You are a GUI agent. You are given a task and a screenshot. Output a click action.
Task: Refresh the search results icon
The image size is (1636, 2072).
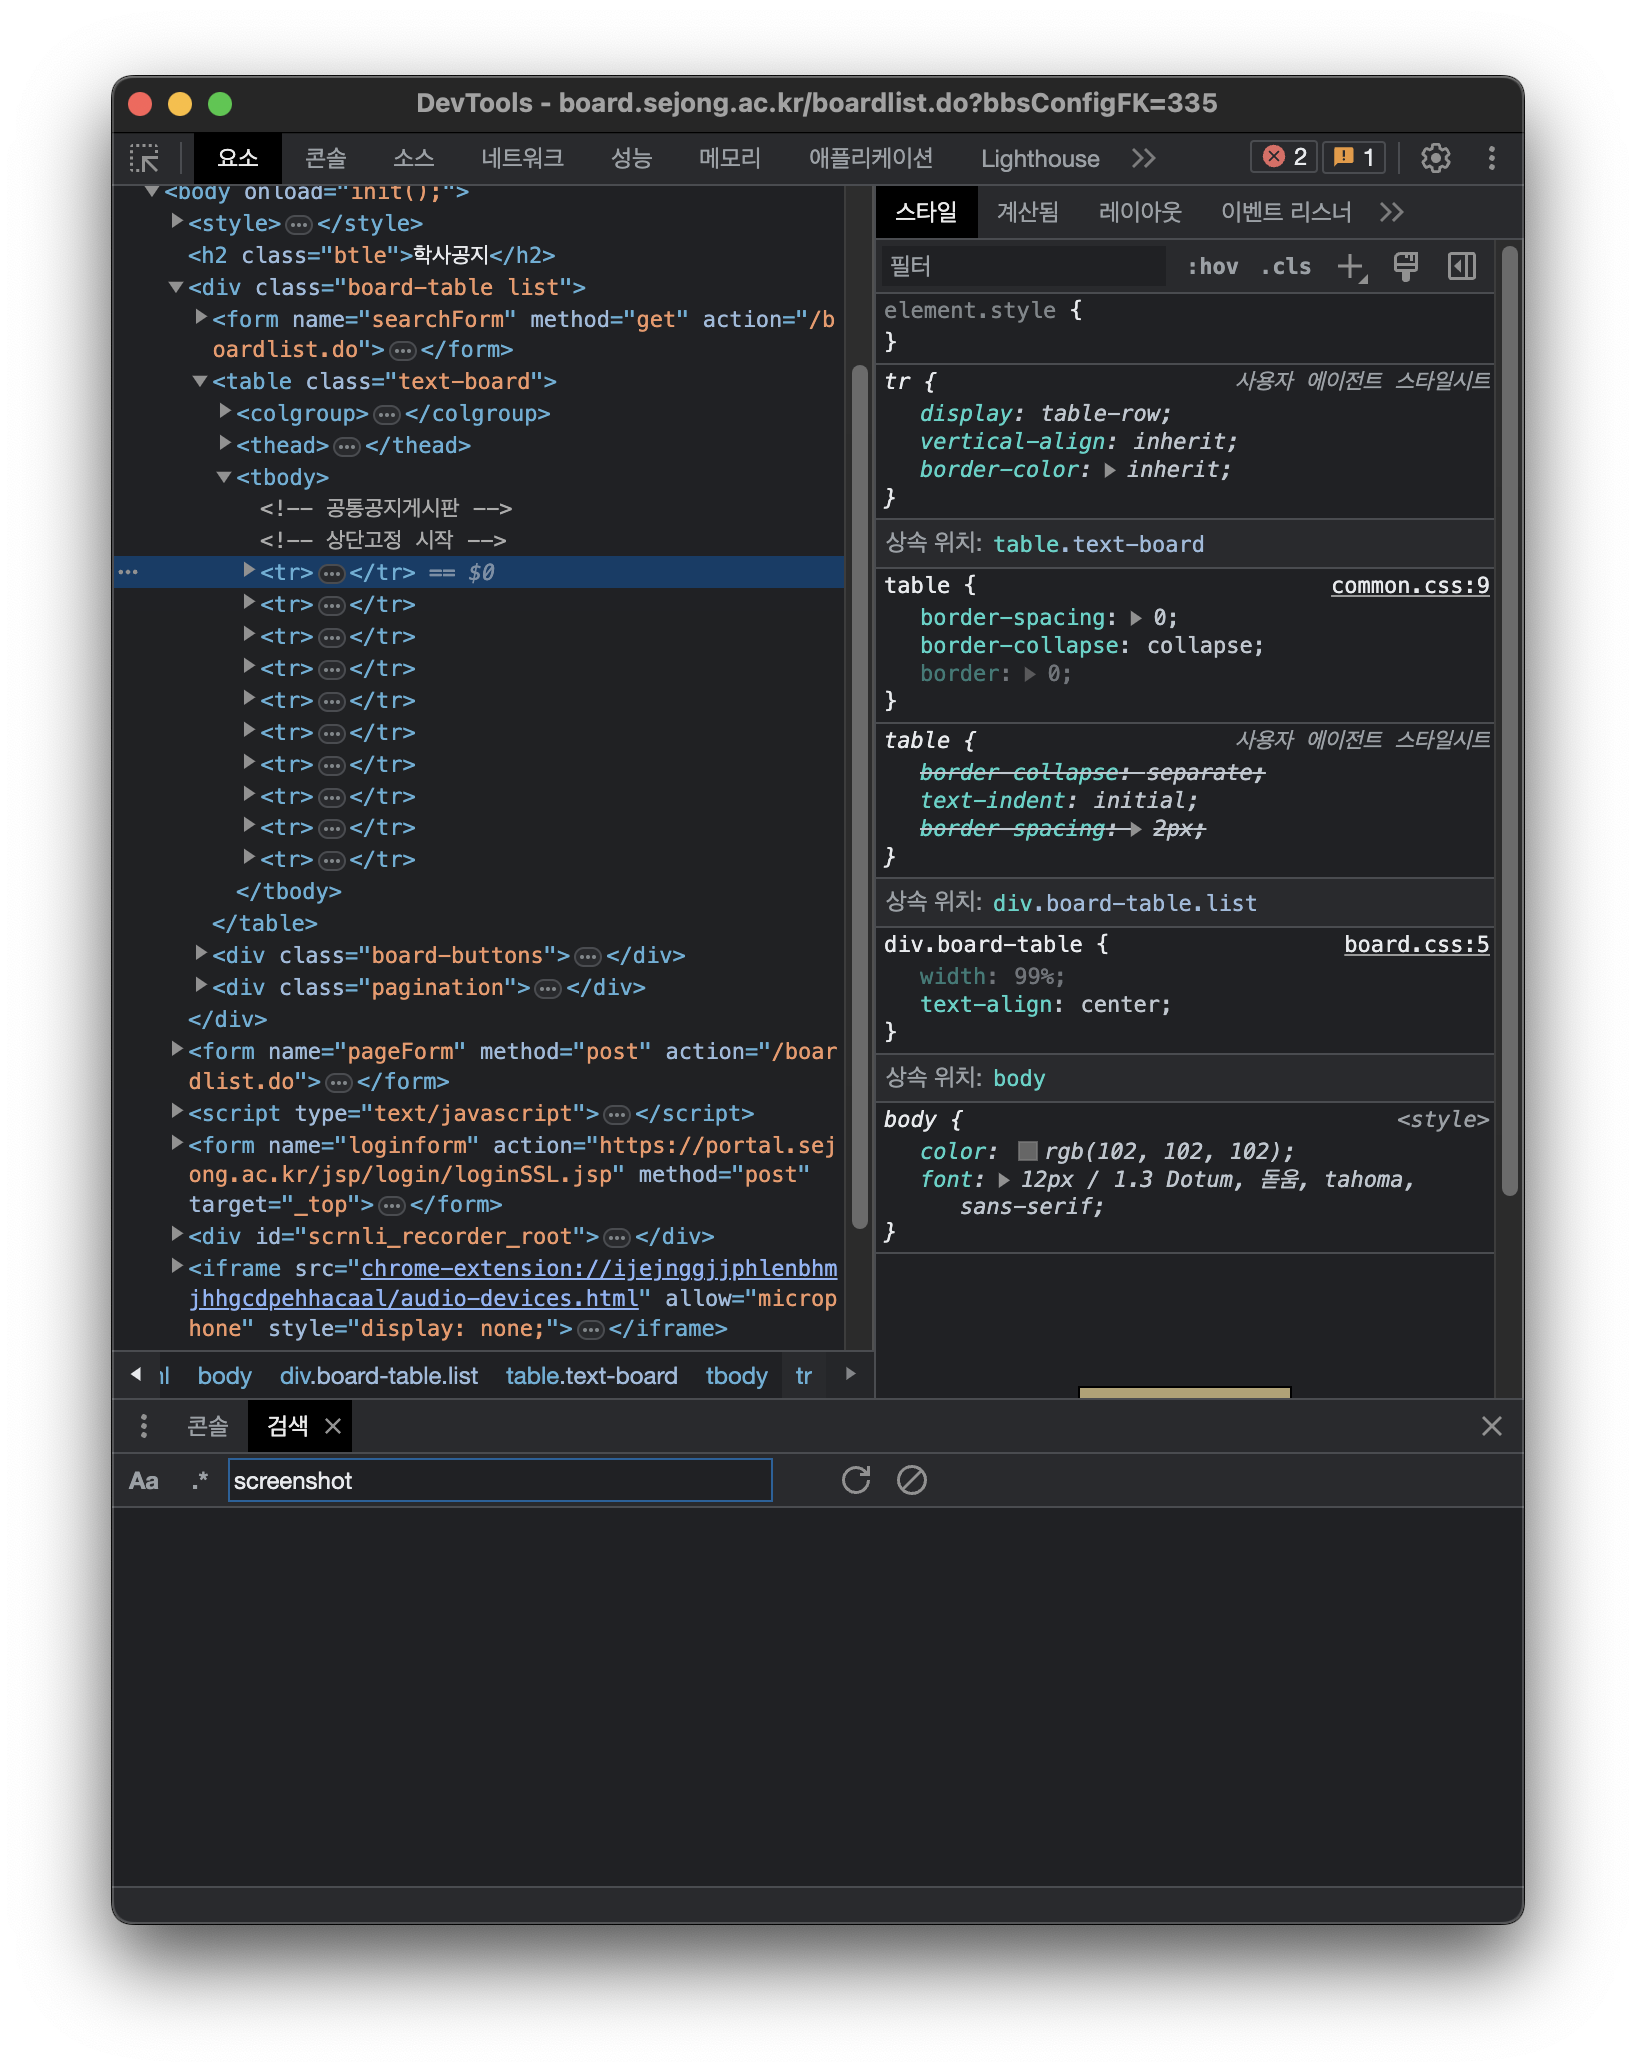pos(856,1480)
